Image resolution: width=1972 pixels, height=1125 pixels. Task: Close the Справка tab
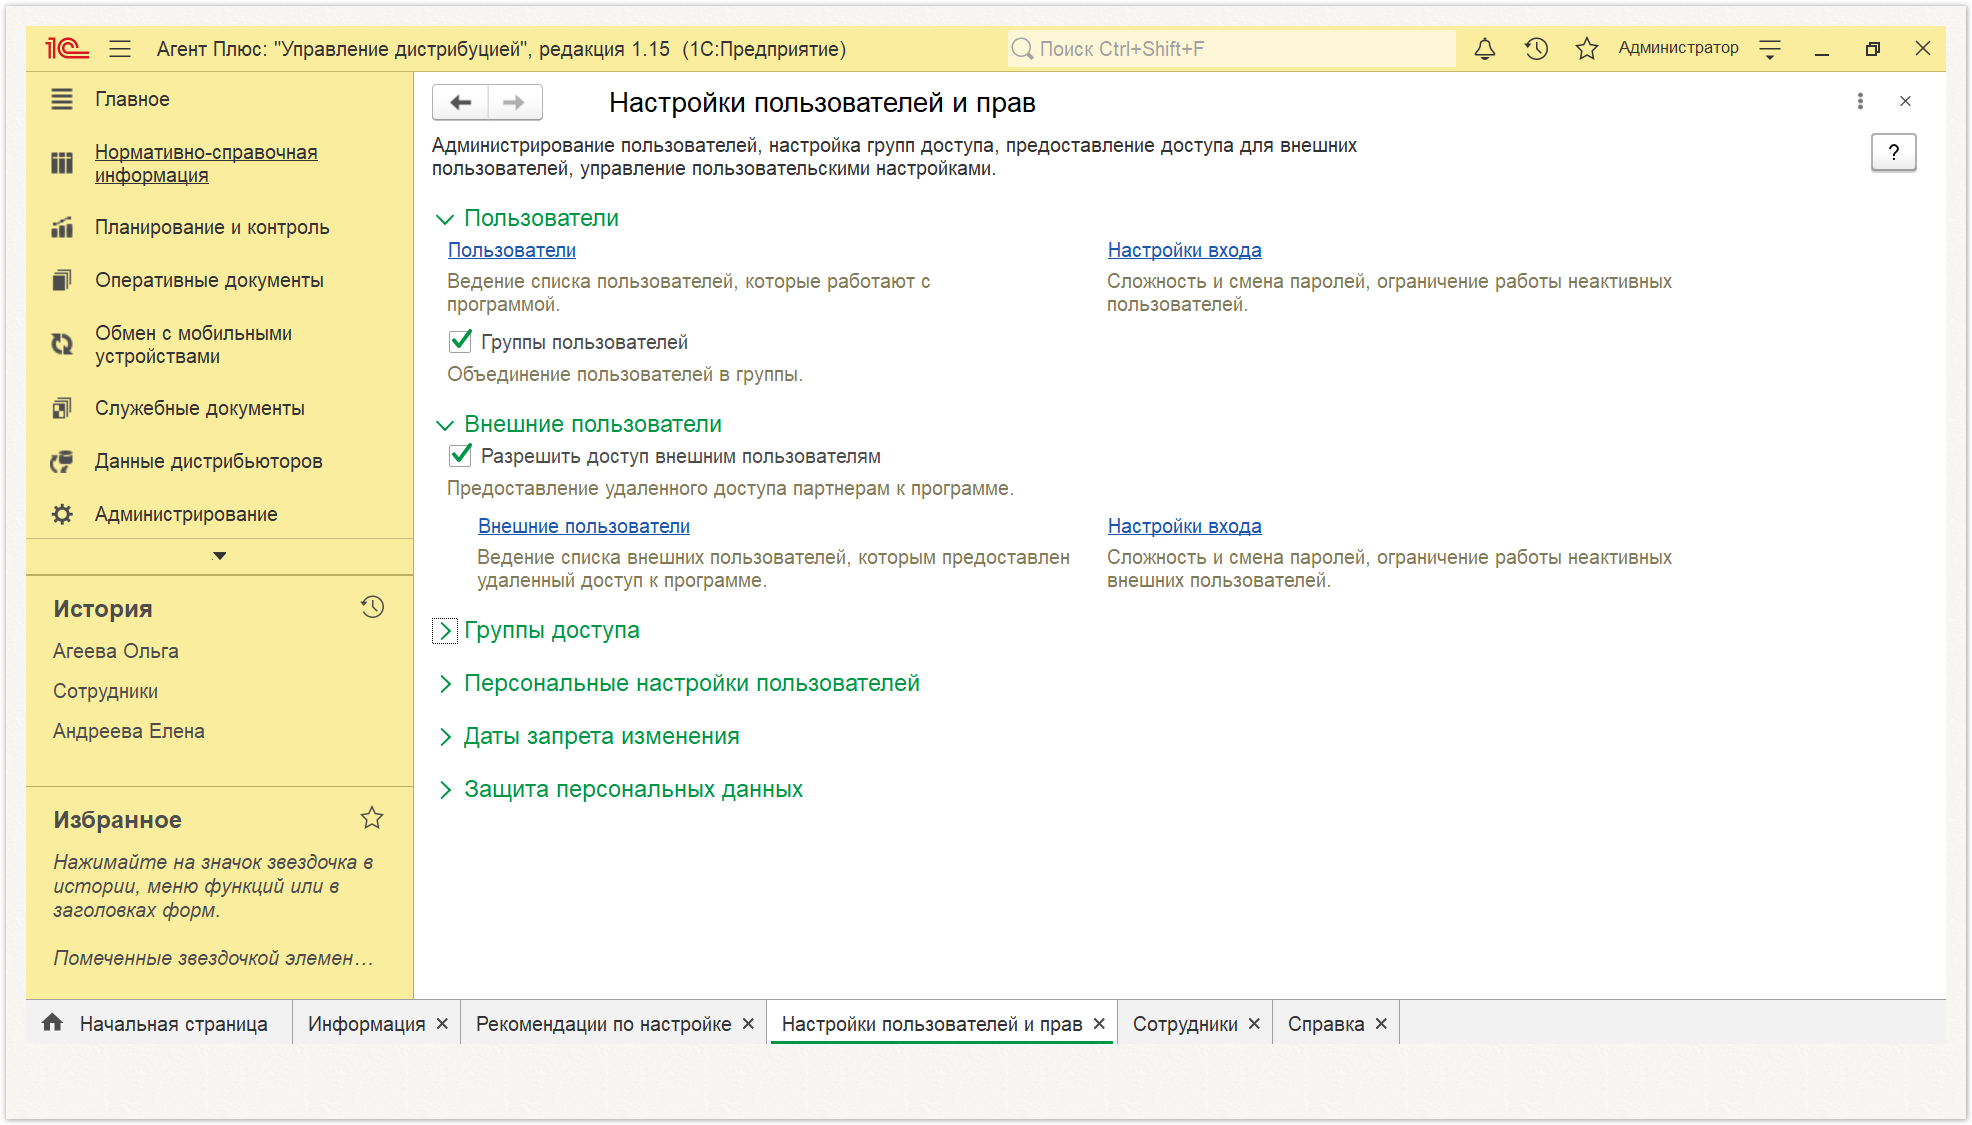pyautogui.click(x=1381, y=1024)
